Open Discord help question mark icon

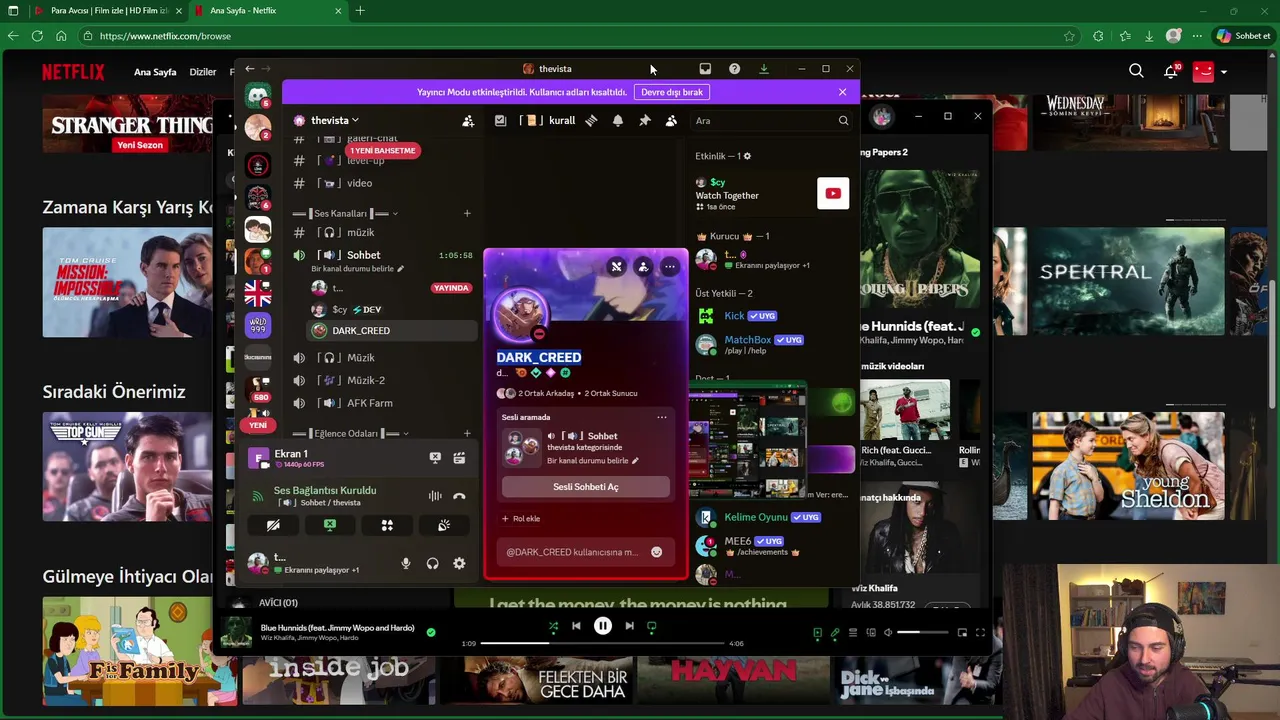coord(734,69)
